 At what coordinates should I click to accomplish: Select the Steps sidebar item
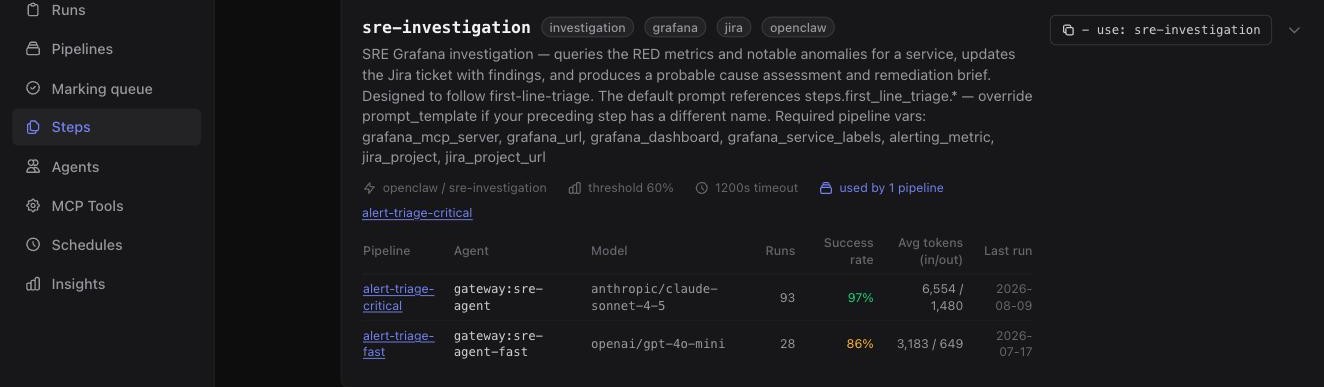click(106, 127)
